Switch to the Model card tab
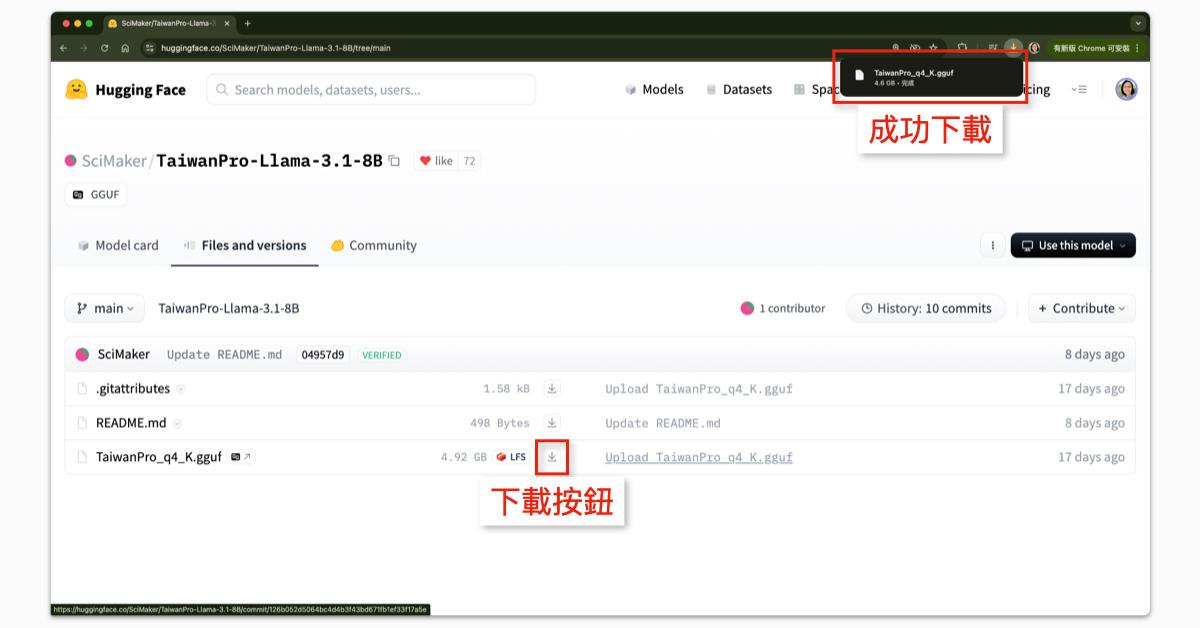The height and width of the screenshot is (628, 1200). click(x=118, y=245)
